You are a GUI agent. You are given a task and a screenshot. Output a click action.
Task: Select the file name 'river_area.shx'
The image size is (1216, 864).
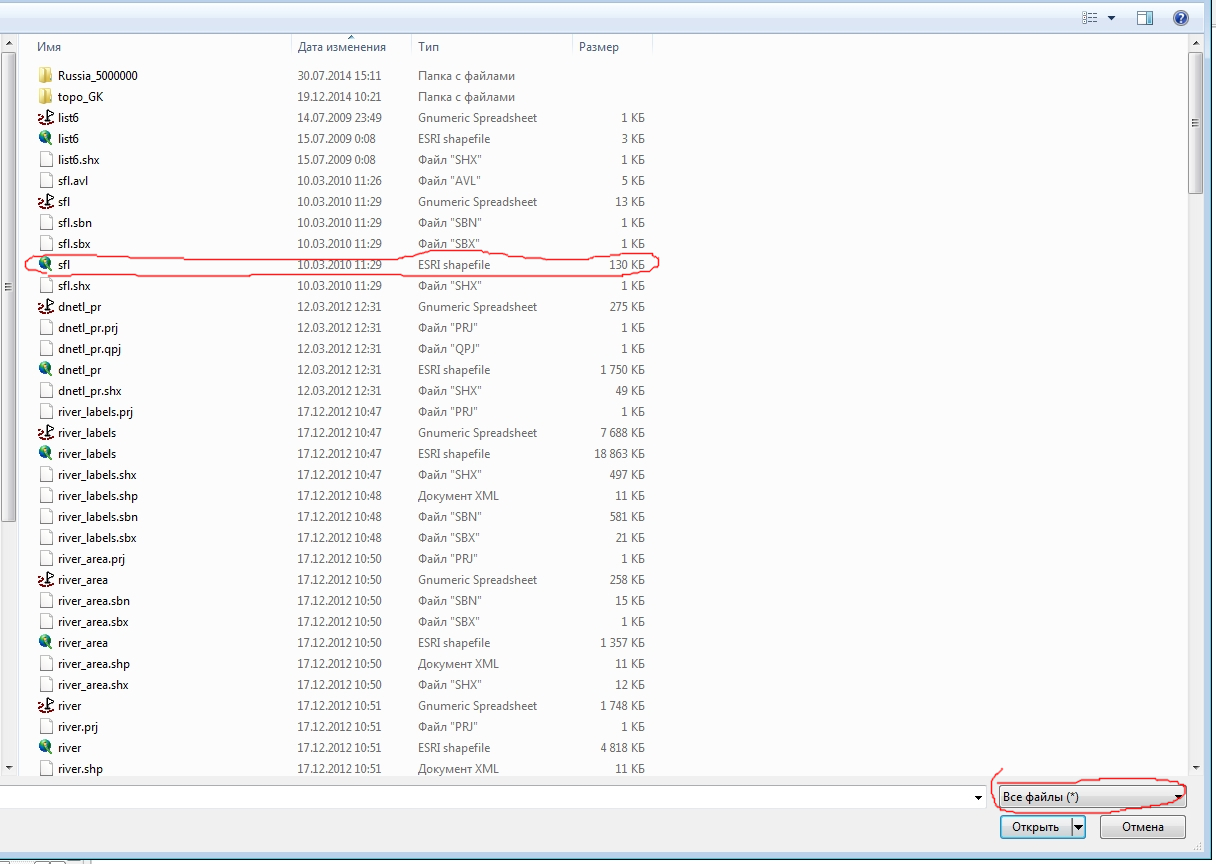(x=93, y=685)
